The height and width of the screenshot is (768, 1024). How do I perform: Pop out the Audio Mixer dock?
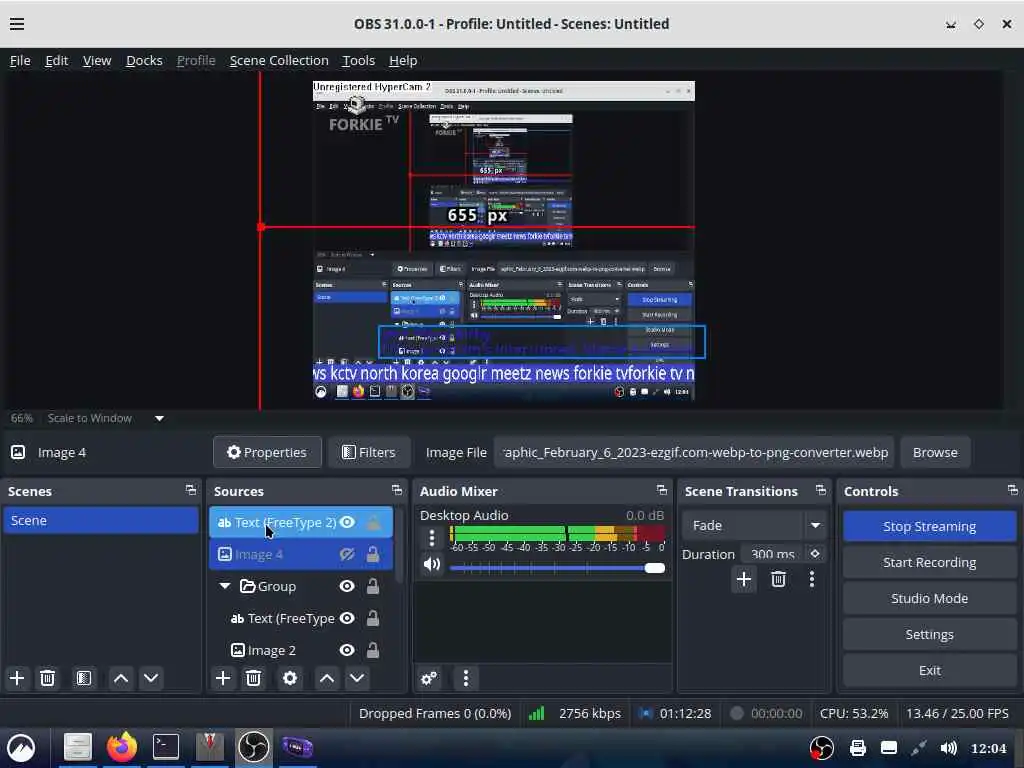[x=662, y=490]
